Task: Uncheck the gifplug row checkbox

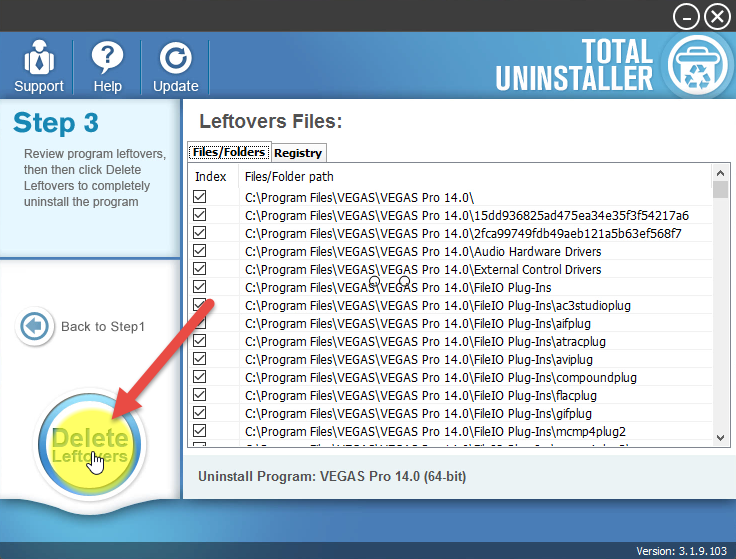Action: [199, 413]
